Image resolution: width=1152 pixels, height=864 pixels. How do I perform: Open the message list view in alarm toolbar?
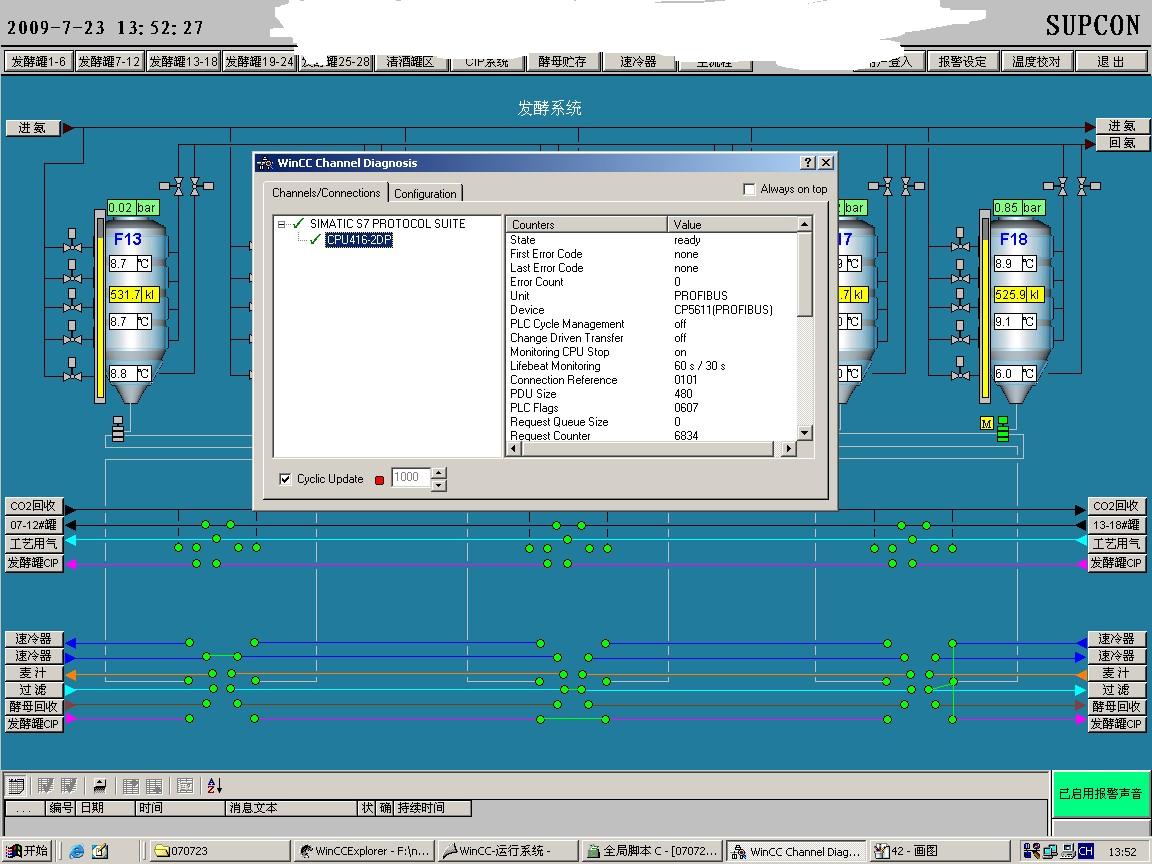tap(16, 786)
